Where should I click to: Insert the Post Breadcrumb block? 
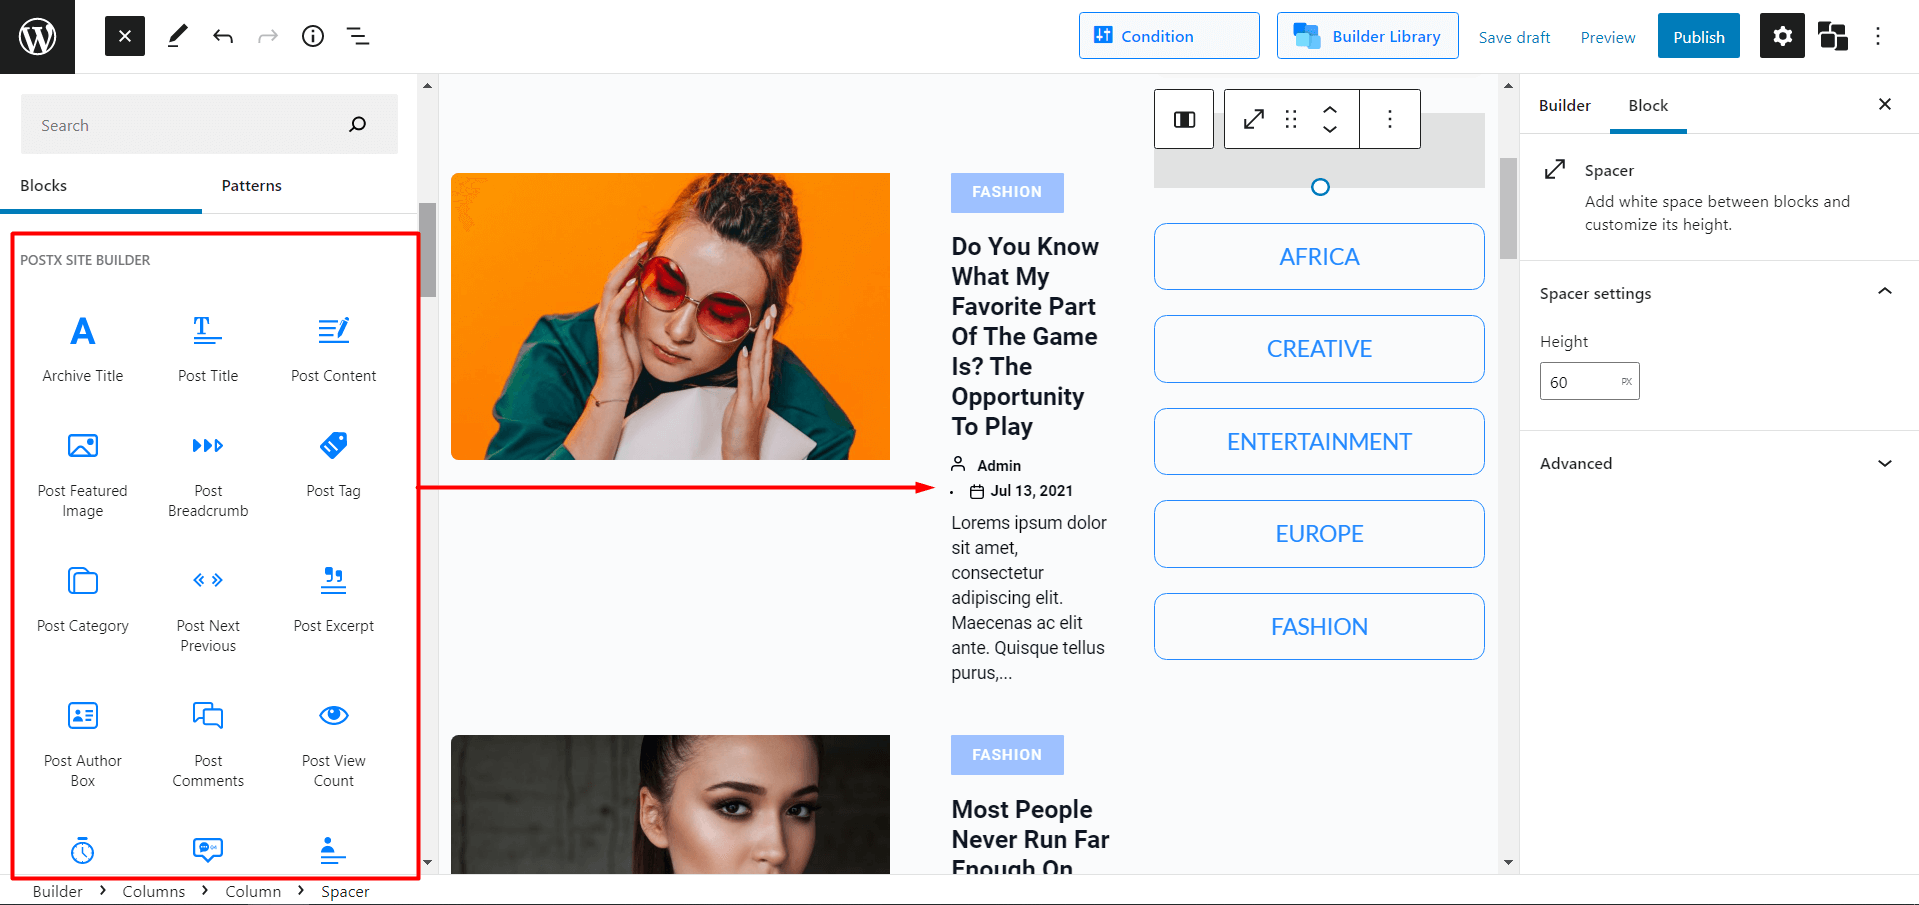(208, 472)
